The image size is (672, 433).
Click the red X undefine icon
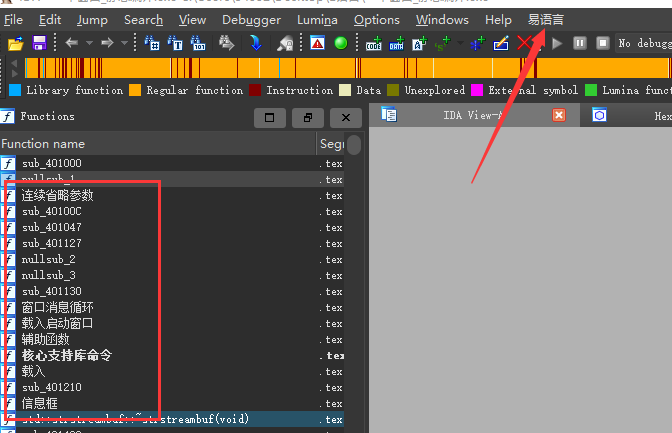tap(524, 43)
